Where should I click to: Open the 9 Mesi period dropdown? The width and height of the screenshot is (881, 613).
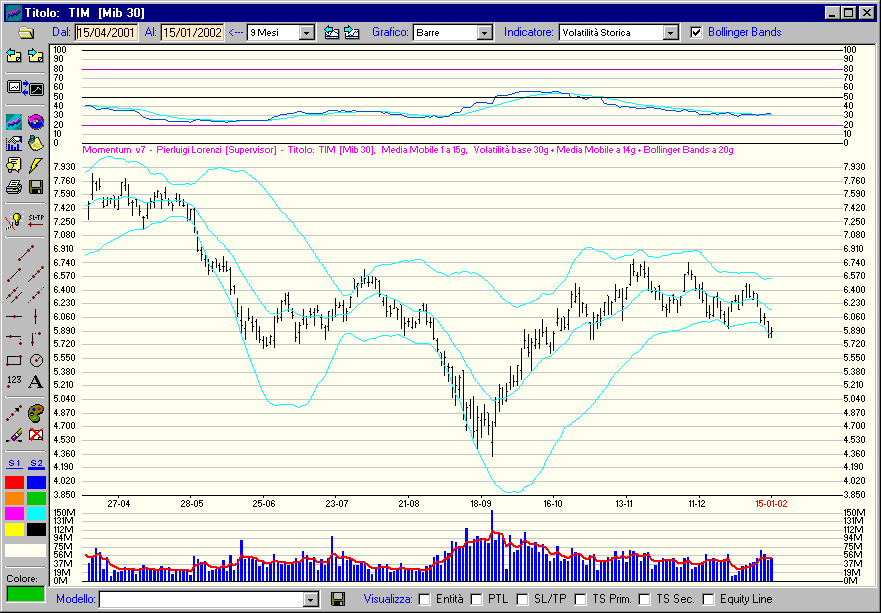[x=306, y=33]
